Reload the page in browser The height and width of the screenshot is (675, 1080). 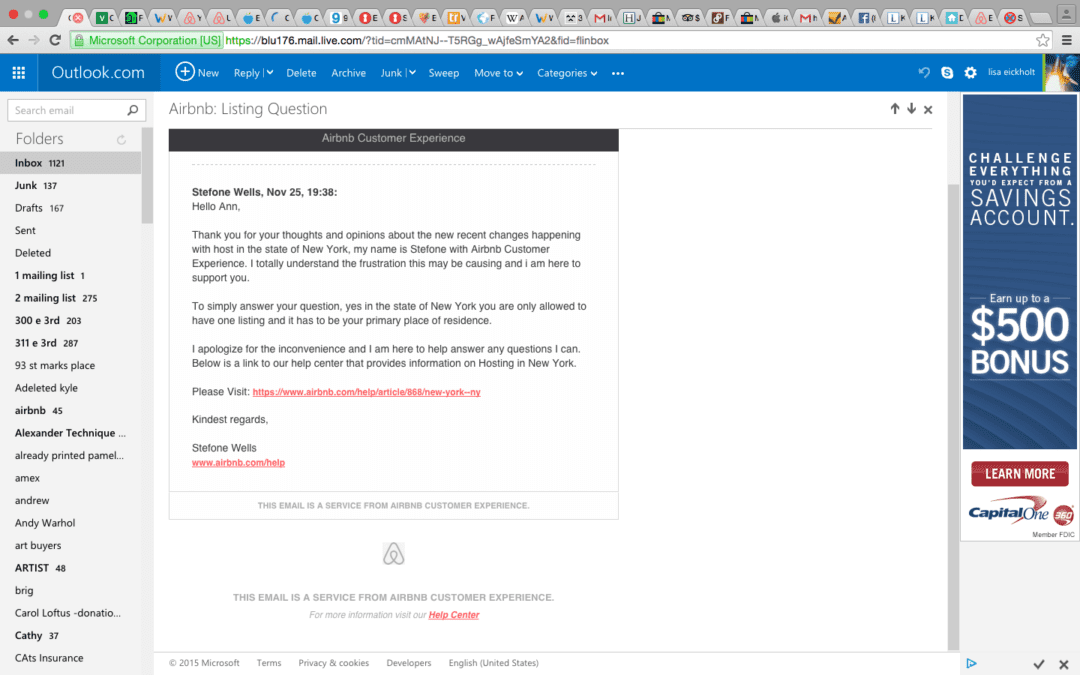pos(55,40)
